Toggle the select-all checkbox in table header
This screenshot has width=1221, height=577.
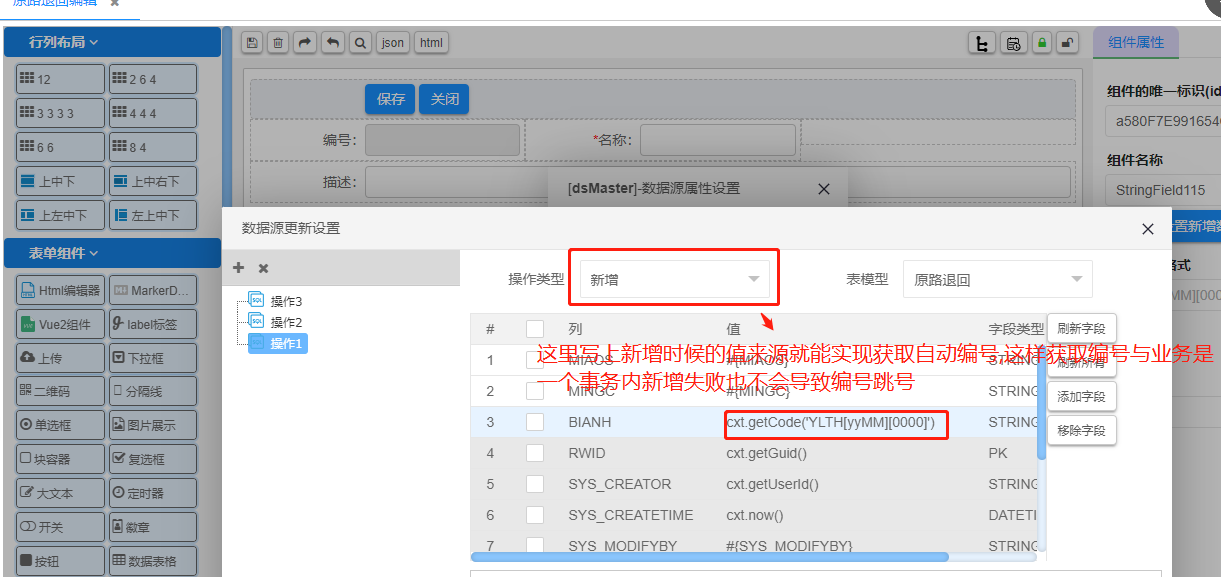point(535,329)
